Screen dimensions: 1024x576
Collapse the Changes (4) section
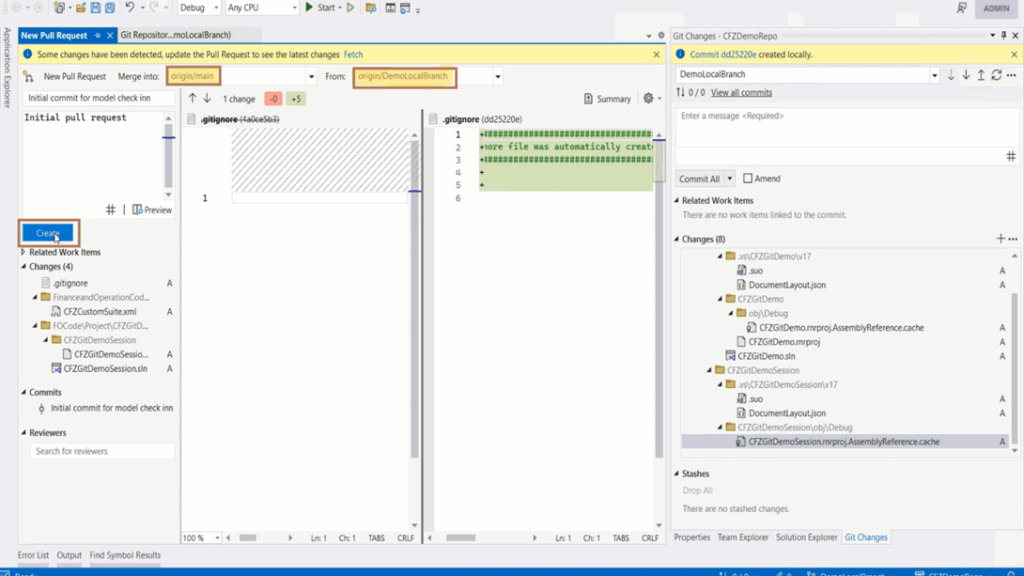(24, 266)
